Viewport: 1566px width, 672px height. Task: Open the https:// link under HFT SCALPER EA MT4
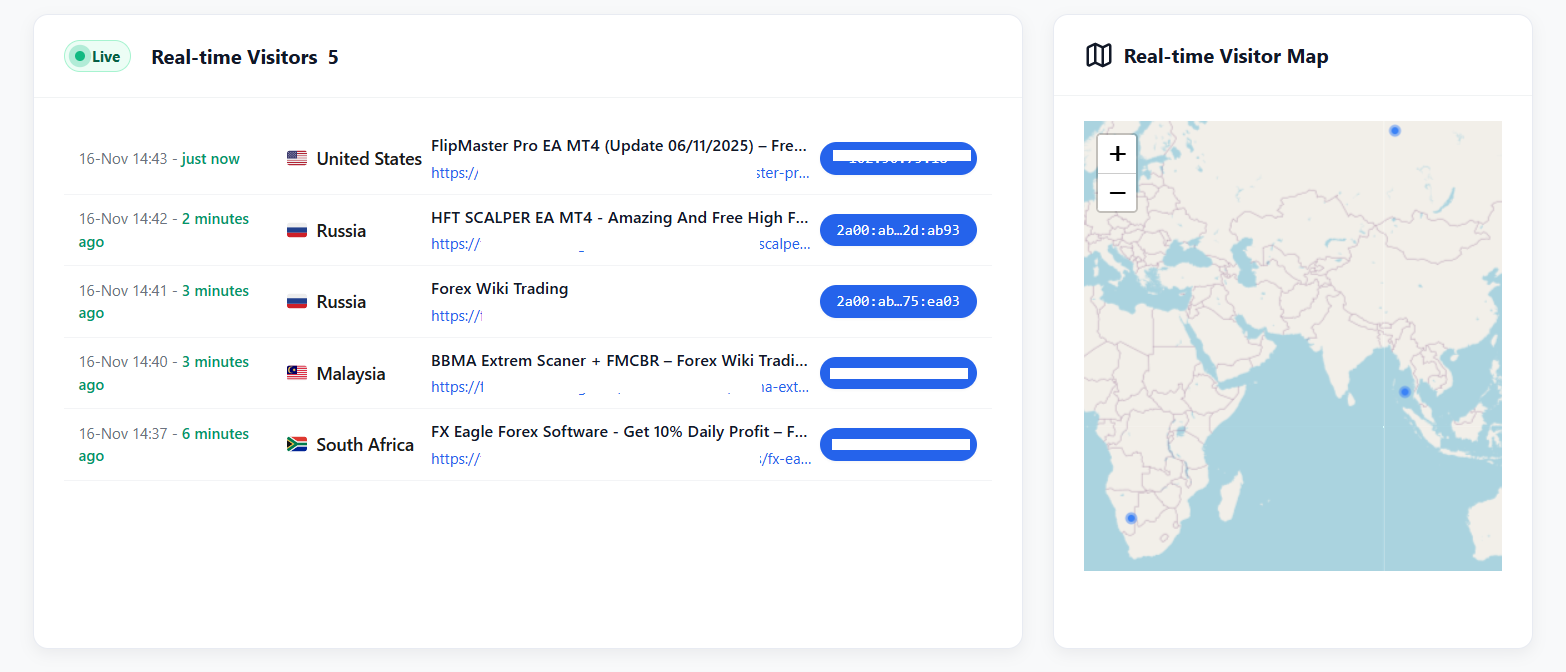click(x=455, y=243)
